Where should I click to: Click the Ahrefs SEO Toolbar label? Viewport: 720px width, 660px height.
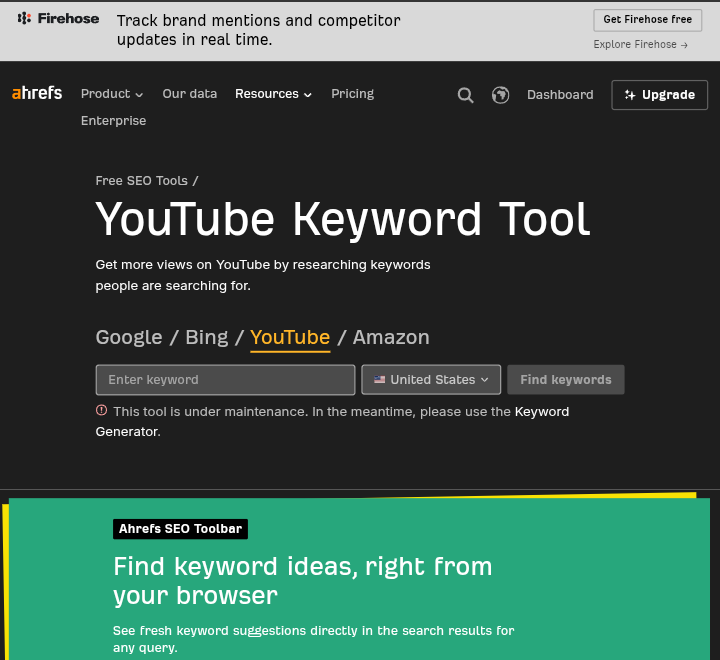180,529
